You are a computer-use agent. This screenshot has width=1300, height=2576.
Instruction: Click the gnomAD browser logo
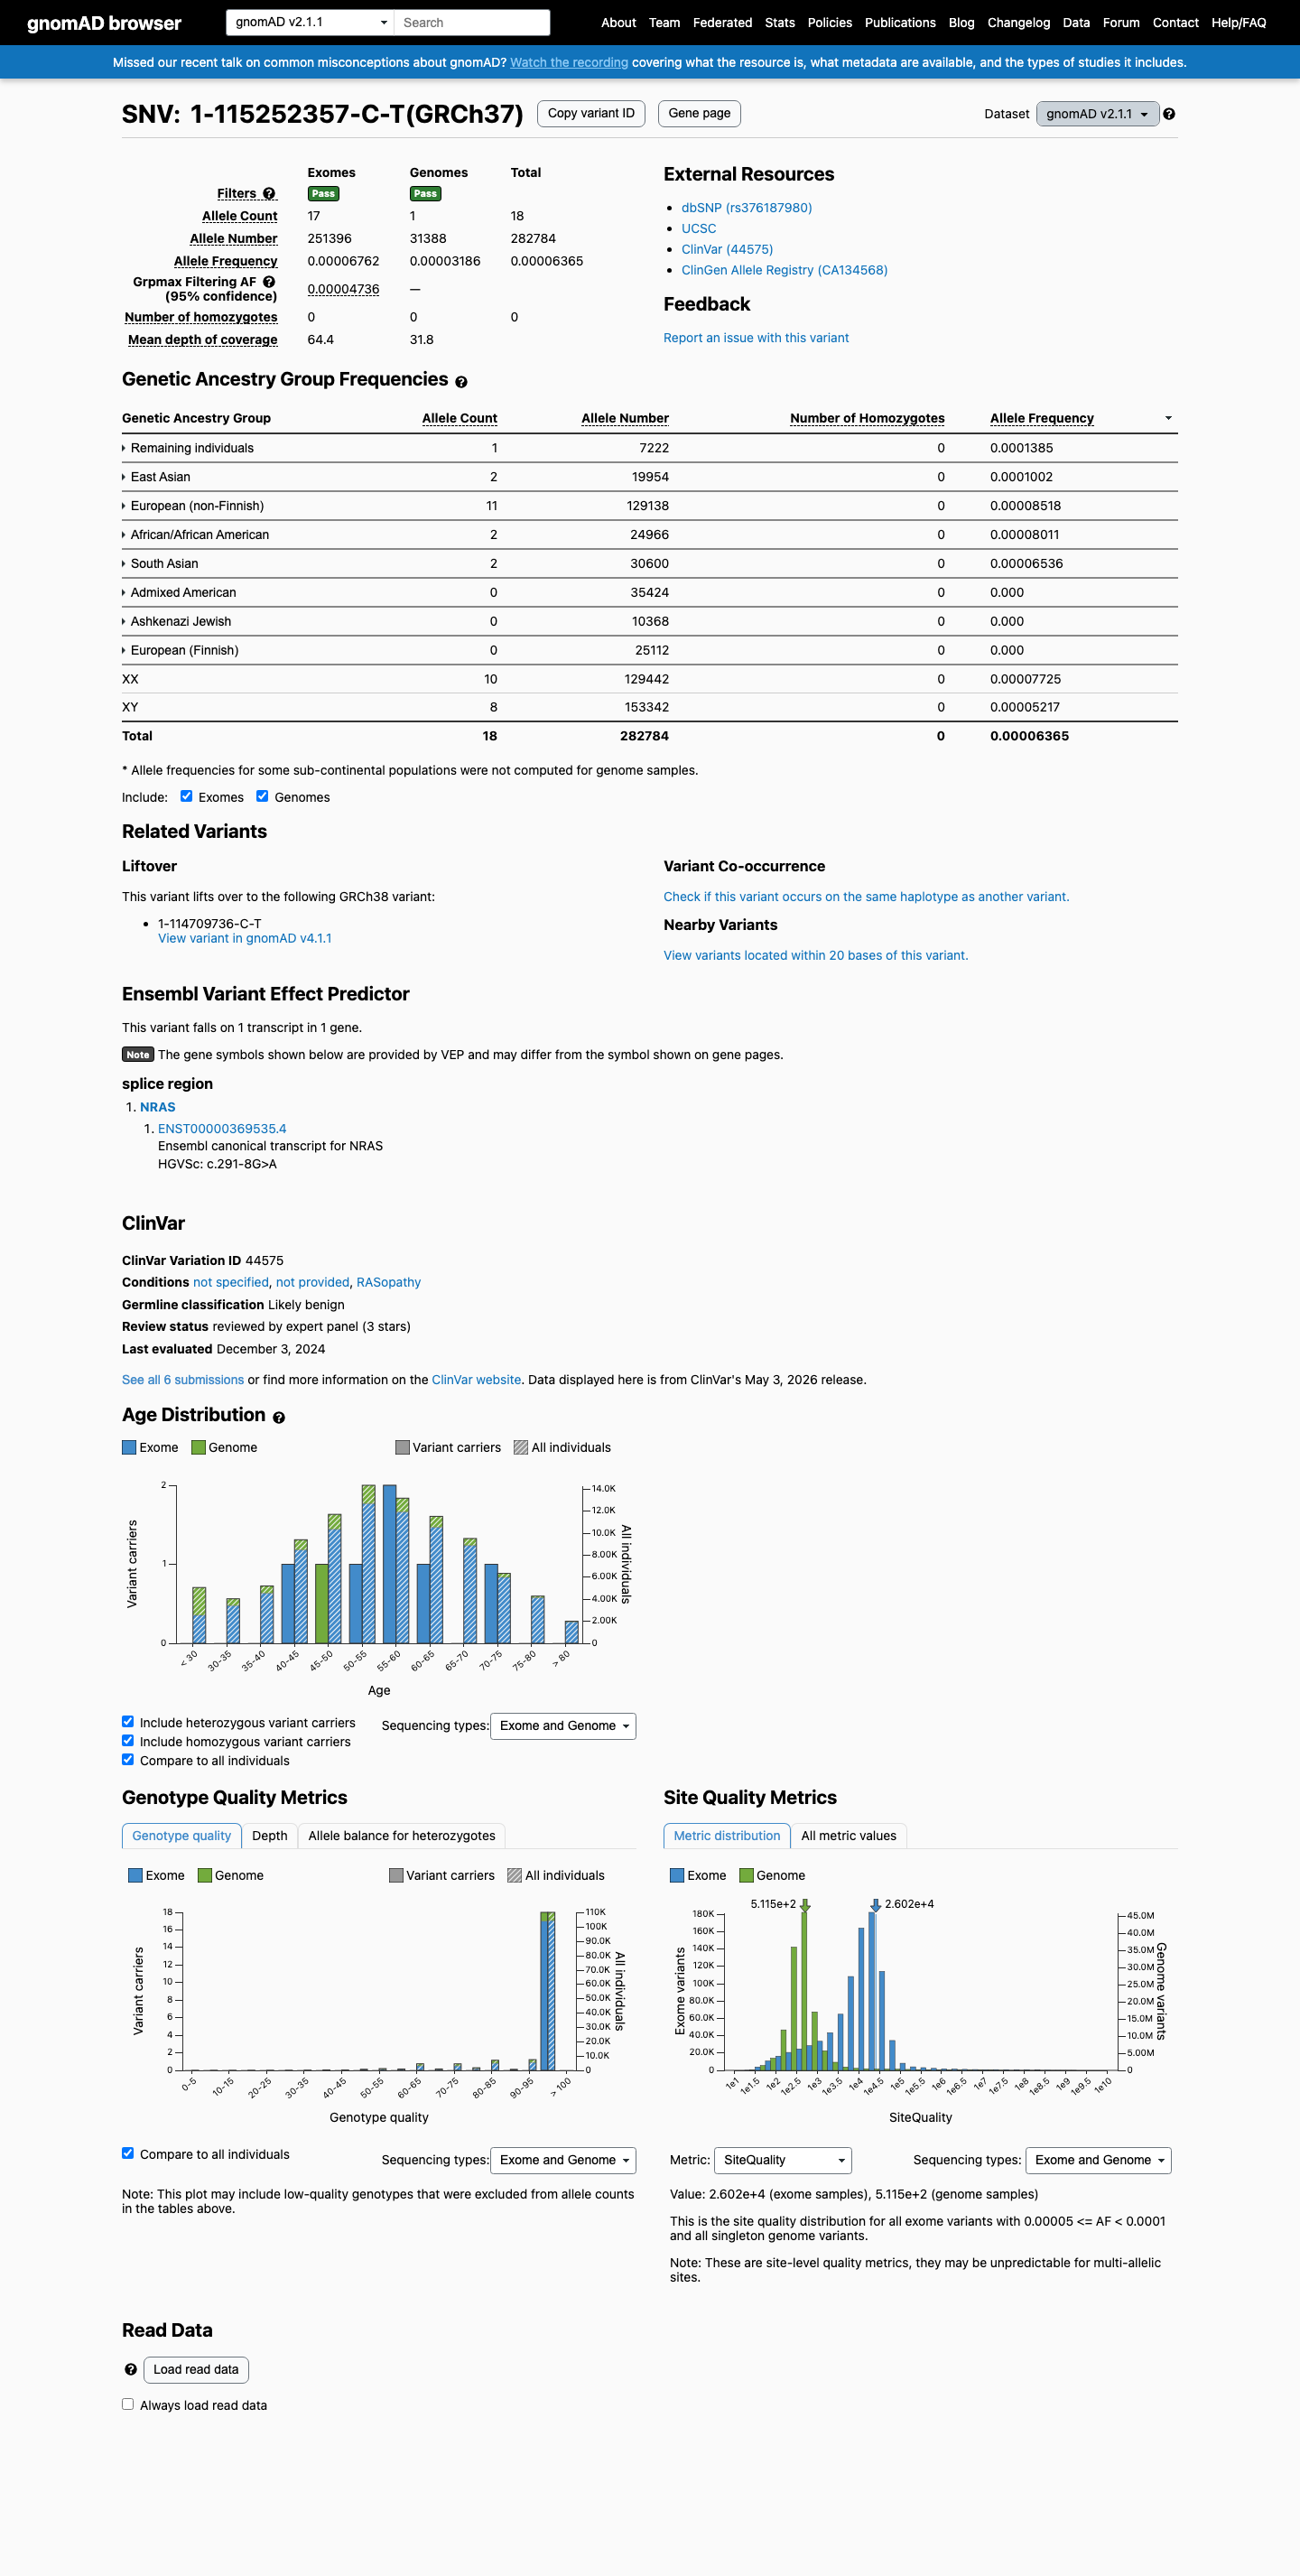coord(104,23)
